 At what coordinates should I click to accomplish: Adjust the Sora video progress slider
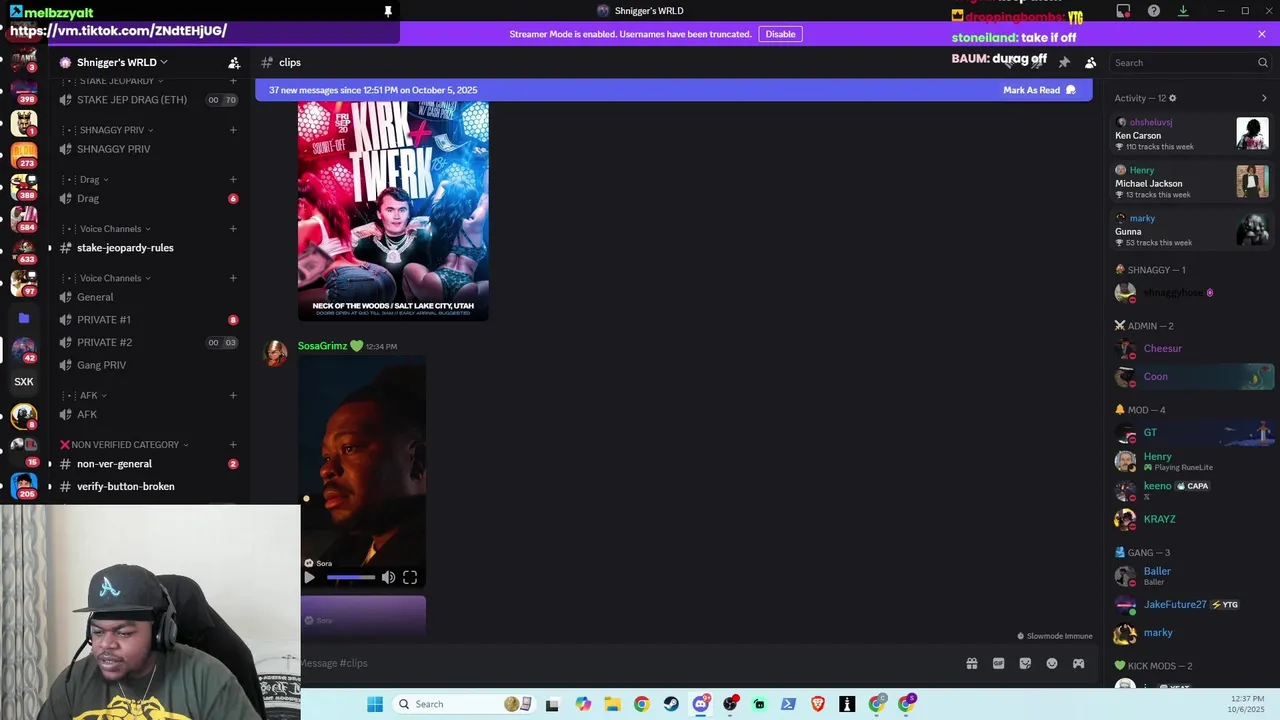pos(351,577)
